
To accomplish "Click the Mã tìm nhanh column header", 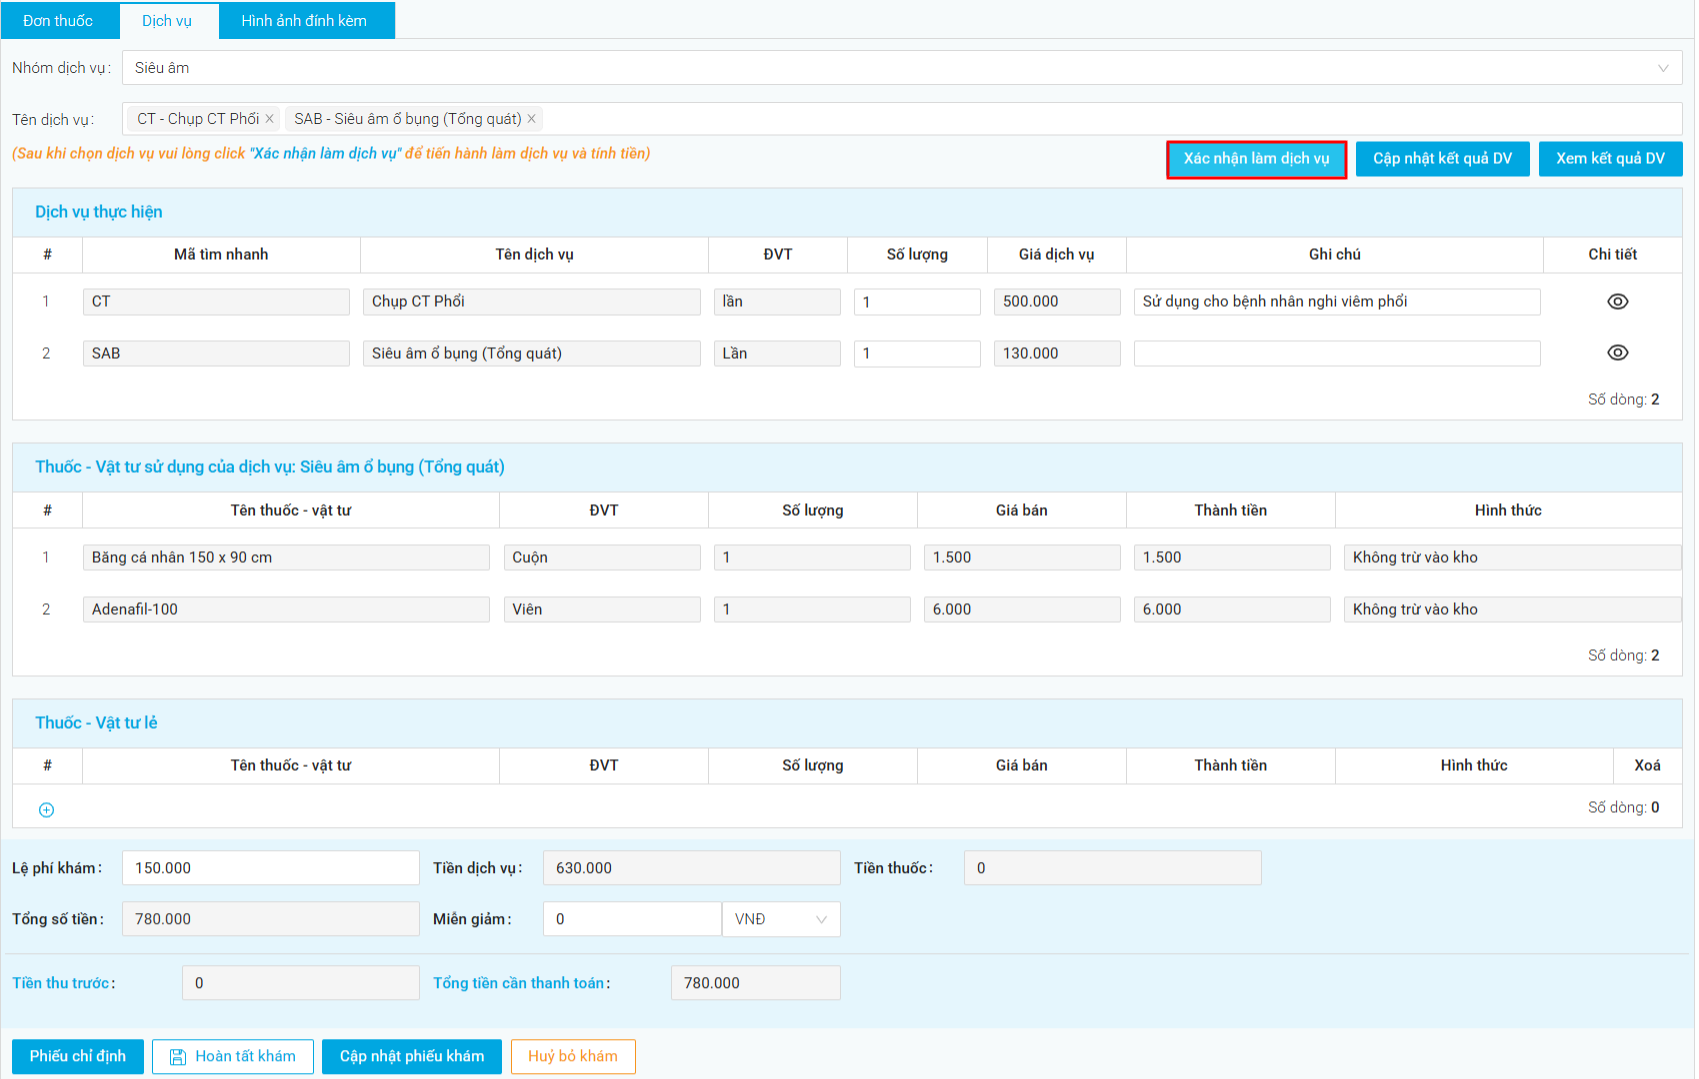I will pos(221,255).
